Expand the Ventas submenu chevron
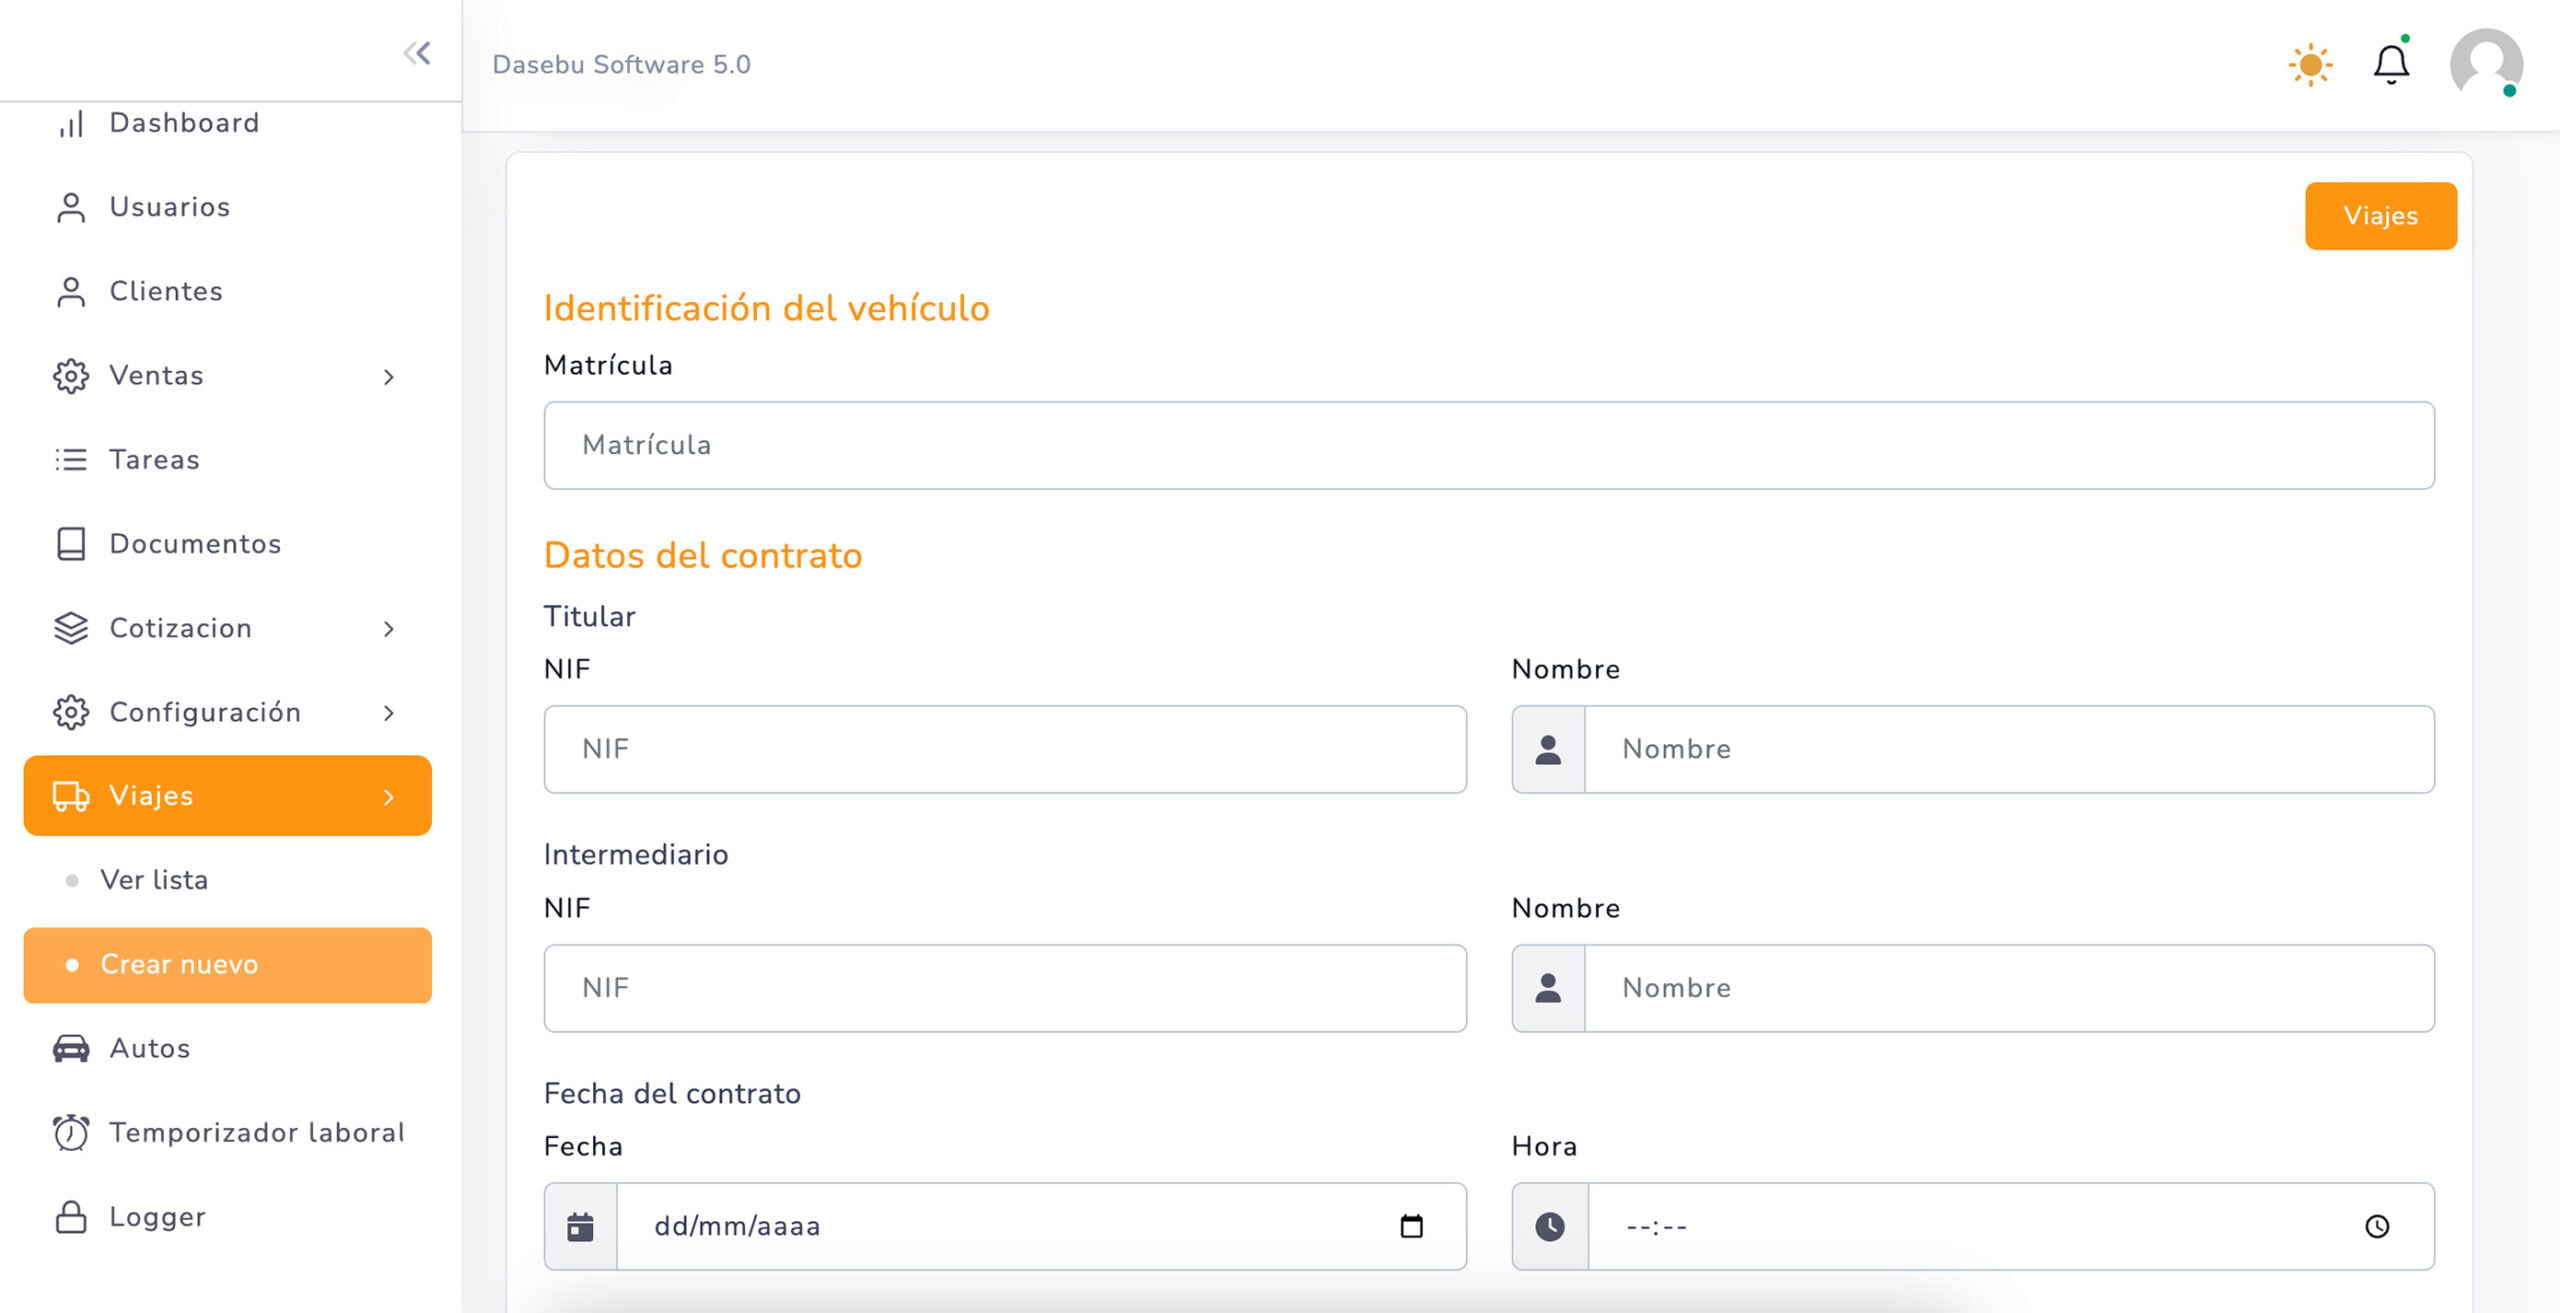The height and width of the screenshot is (1313, 2560). coord(389,377)
